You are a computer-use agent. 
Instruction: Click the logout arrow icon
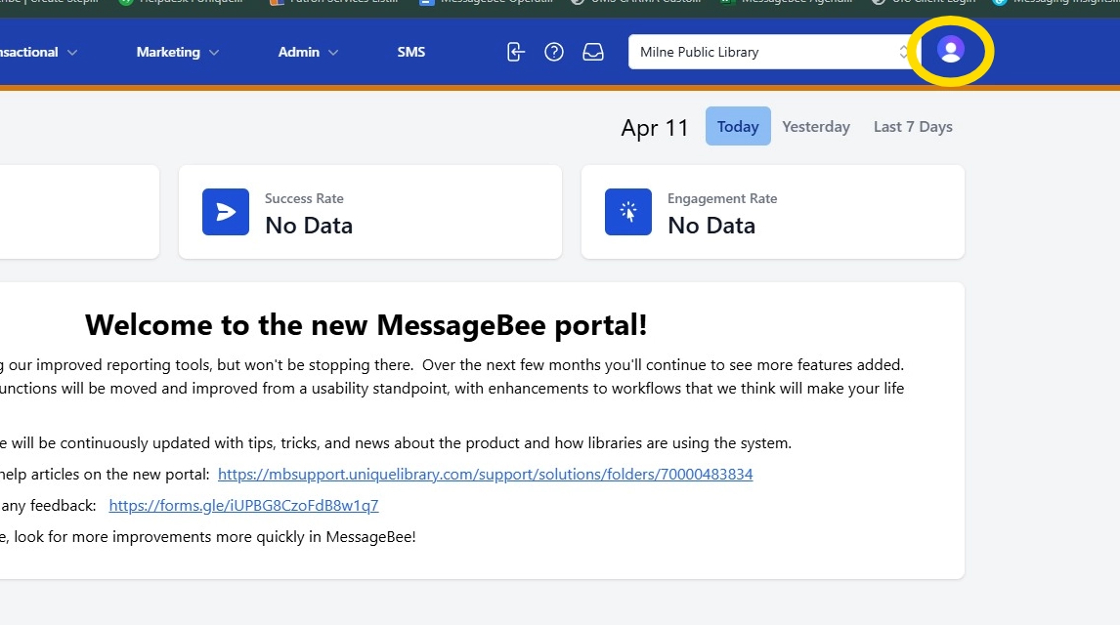pyautogui.click(x=516, y=52)
